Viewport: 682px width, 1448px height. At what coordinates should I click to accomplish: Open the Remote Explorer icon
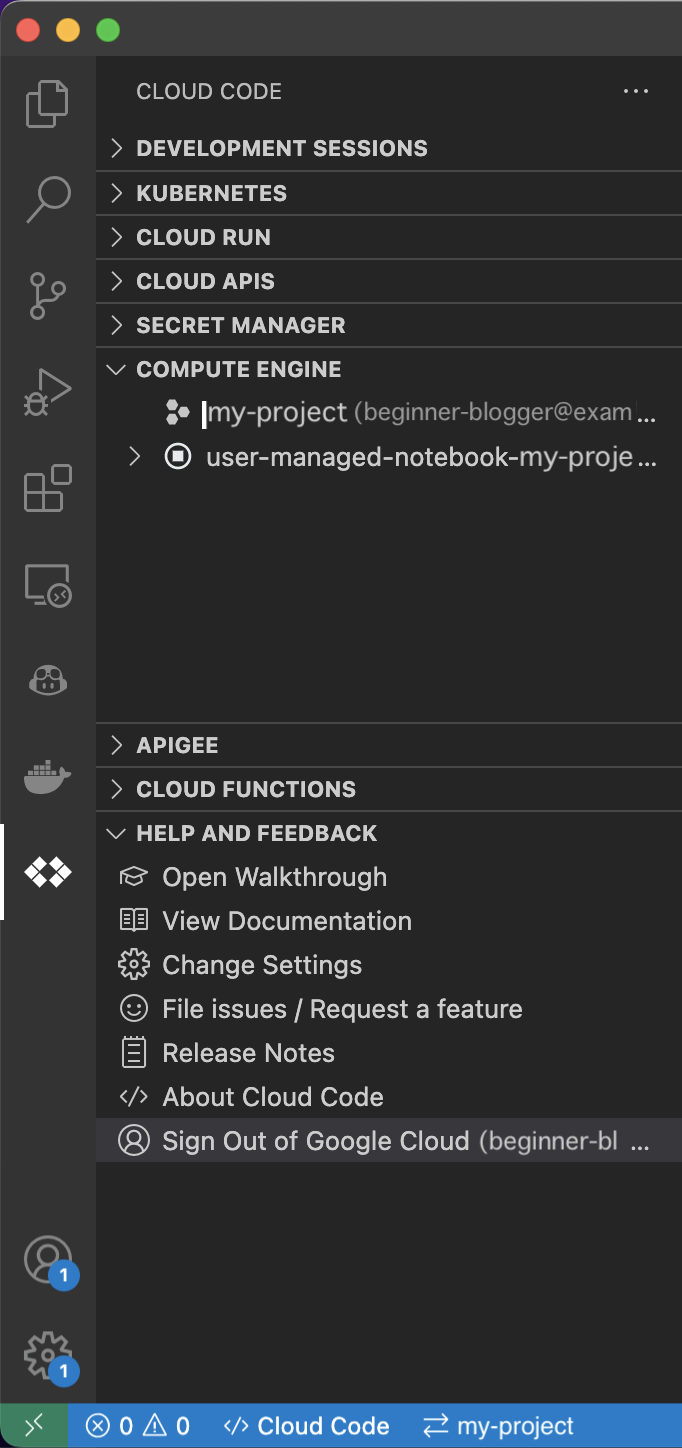click(x=47, y=584)
